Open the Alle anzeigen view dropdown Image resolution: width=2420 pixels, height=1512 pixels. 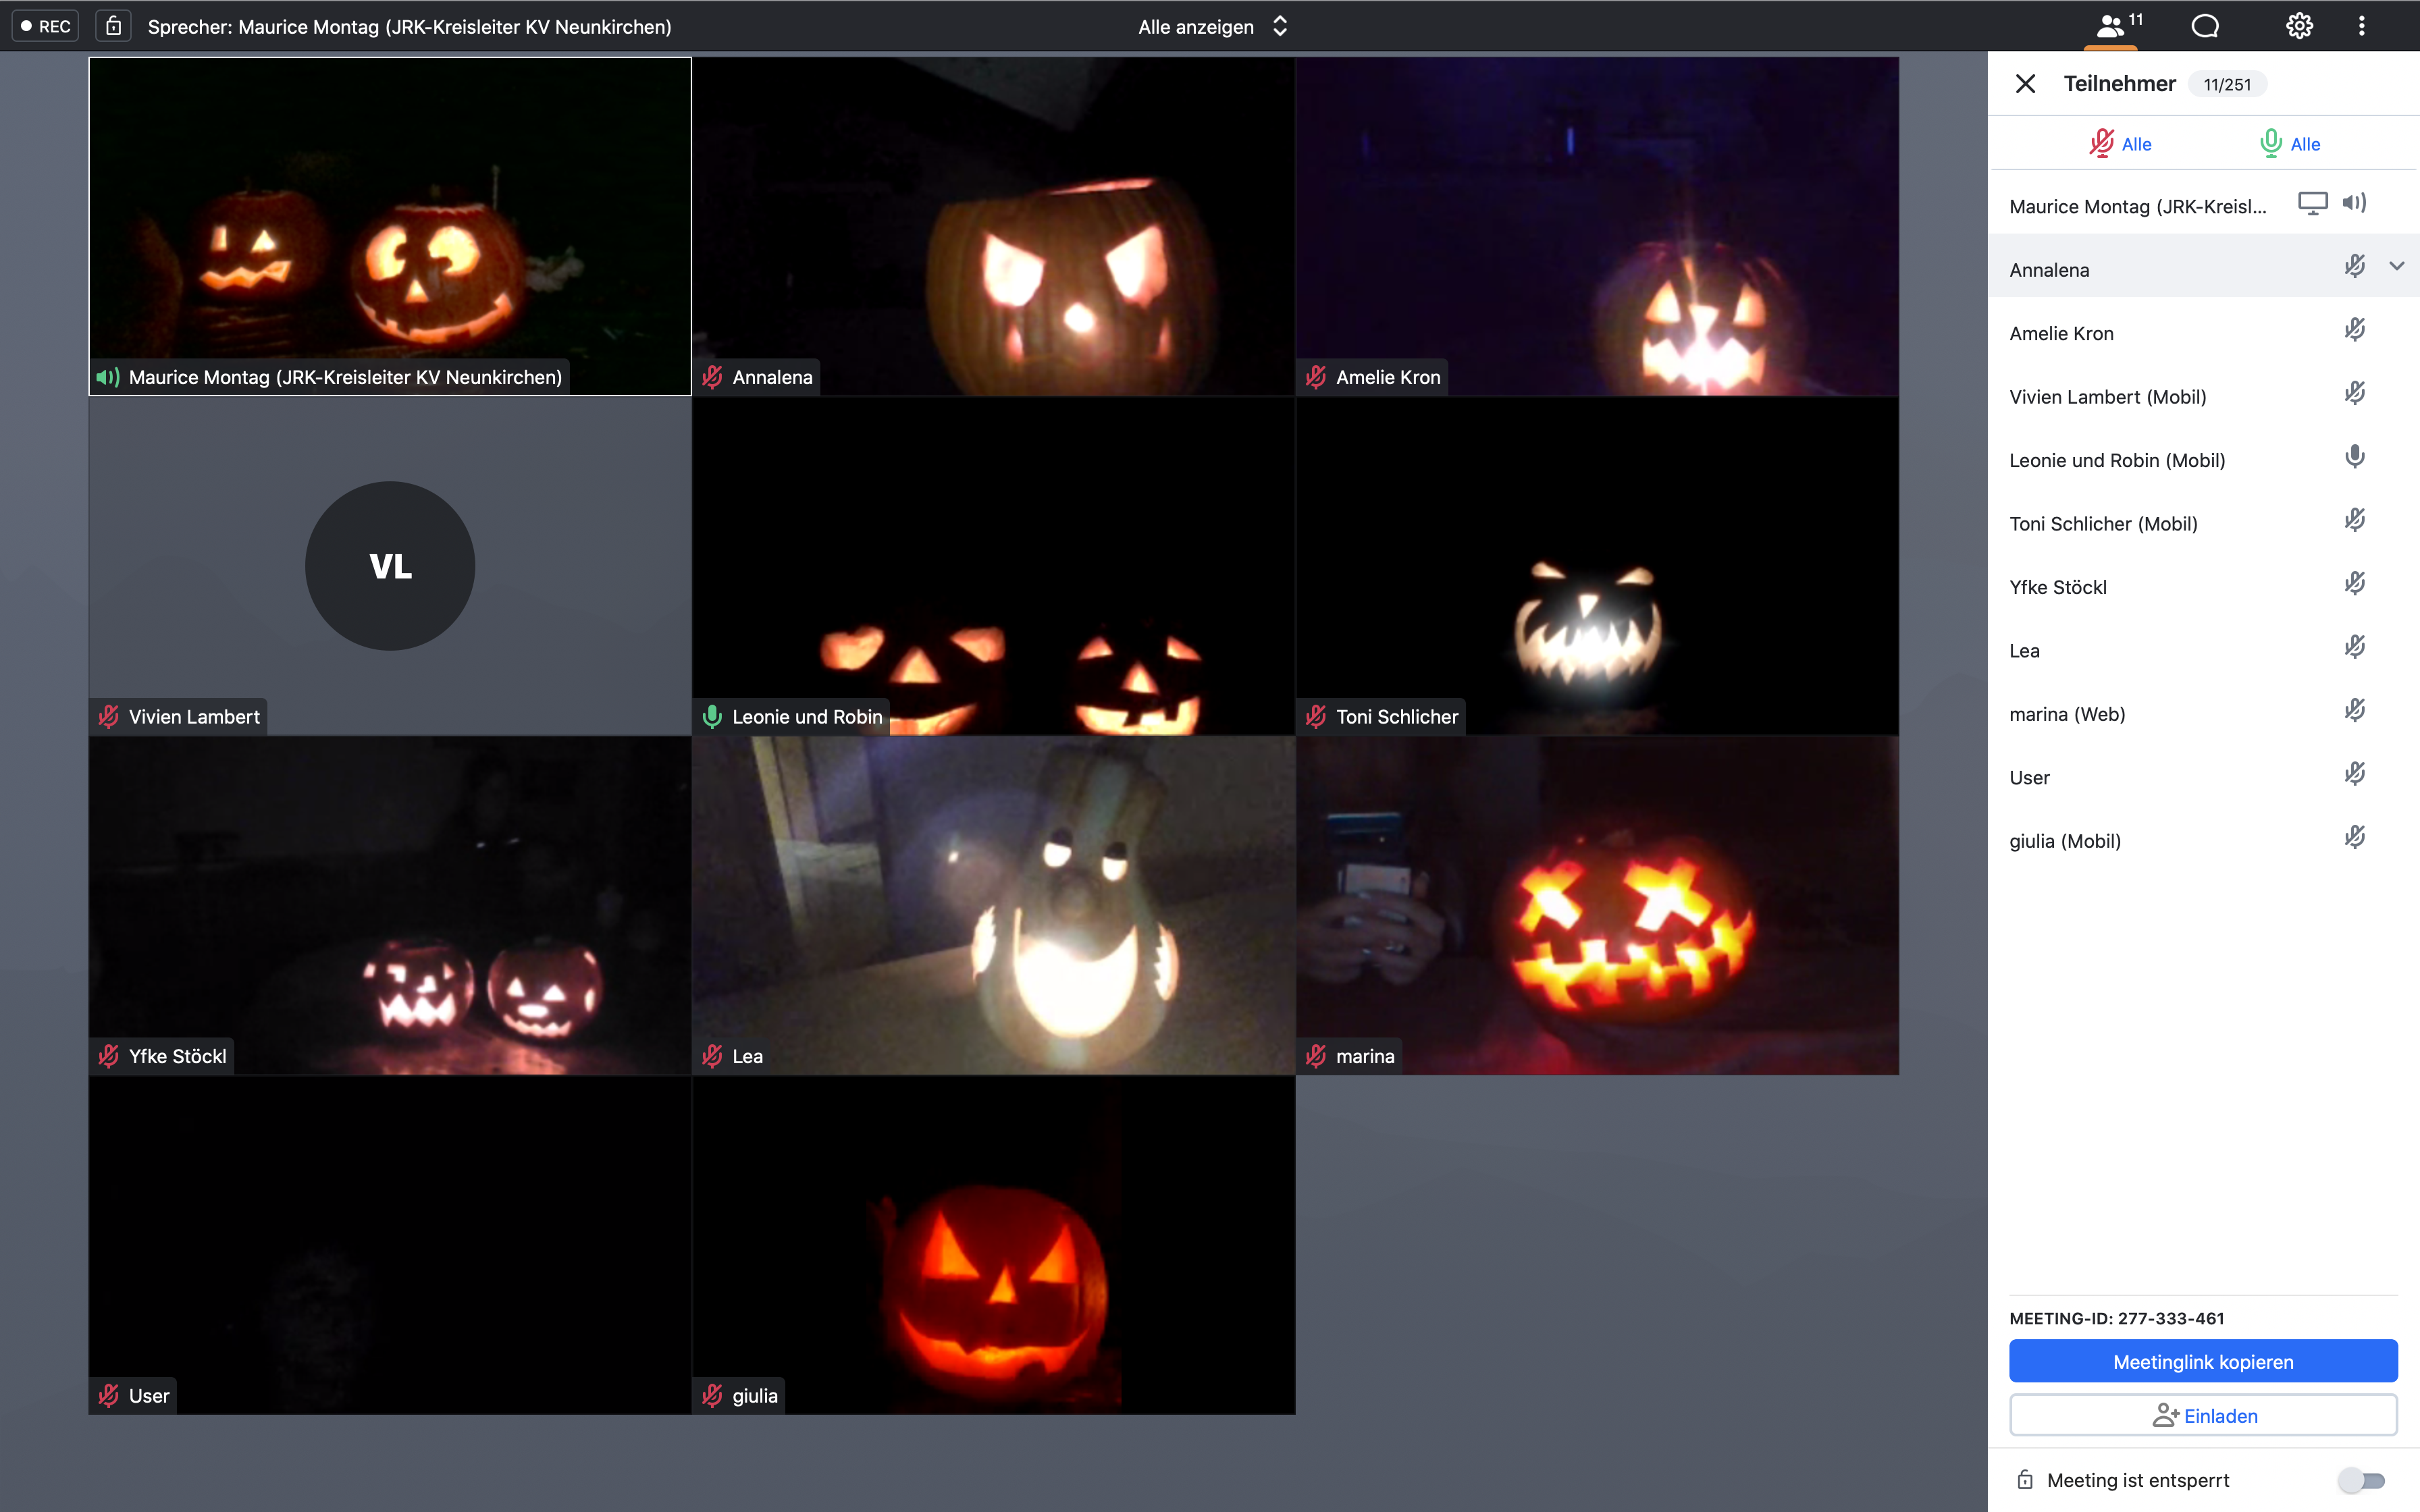tap(1212, 26)
